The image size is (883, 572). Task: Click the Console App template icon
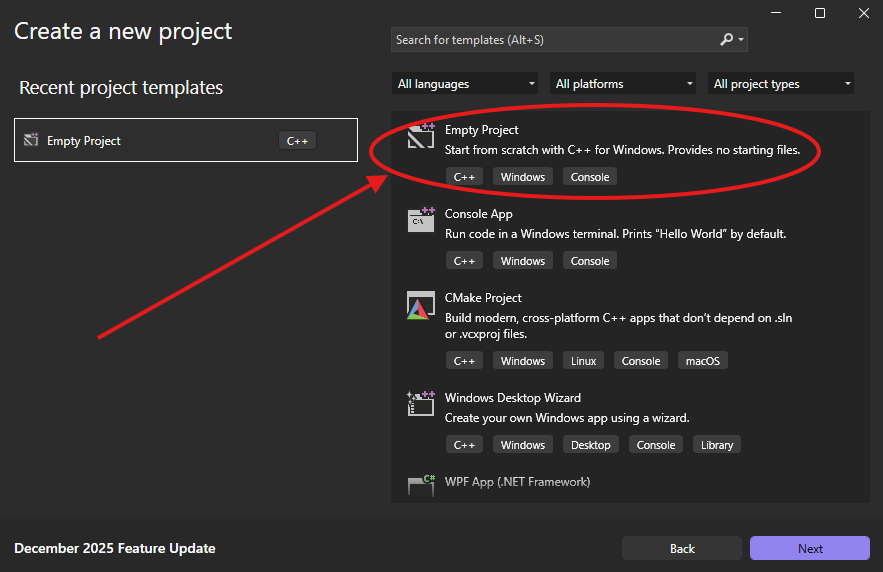pyautogui.click(x=421, y=220)
